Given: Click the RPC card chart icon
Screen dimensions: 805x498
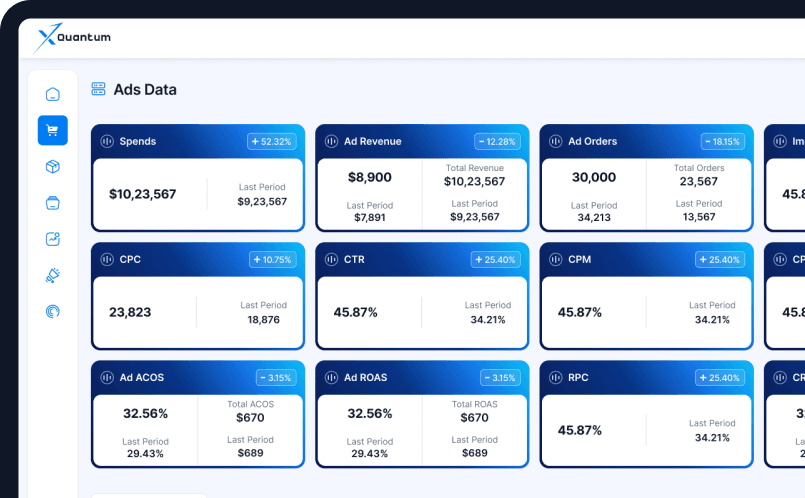Looking at the screenshot, I should [x=555, y=377].
